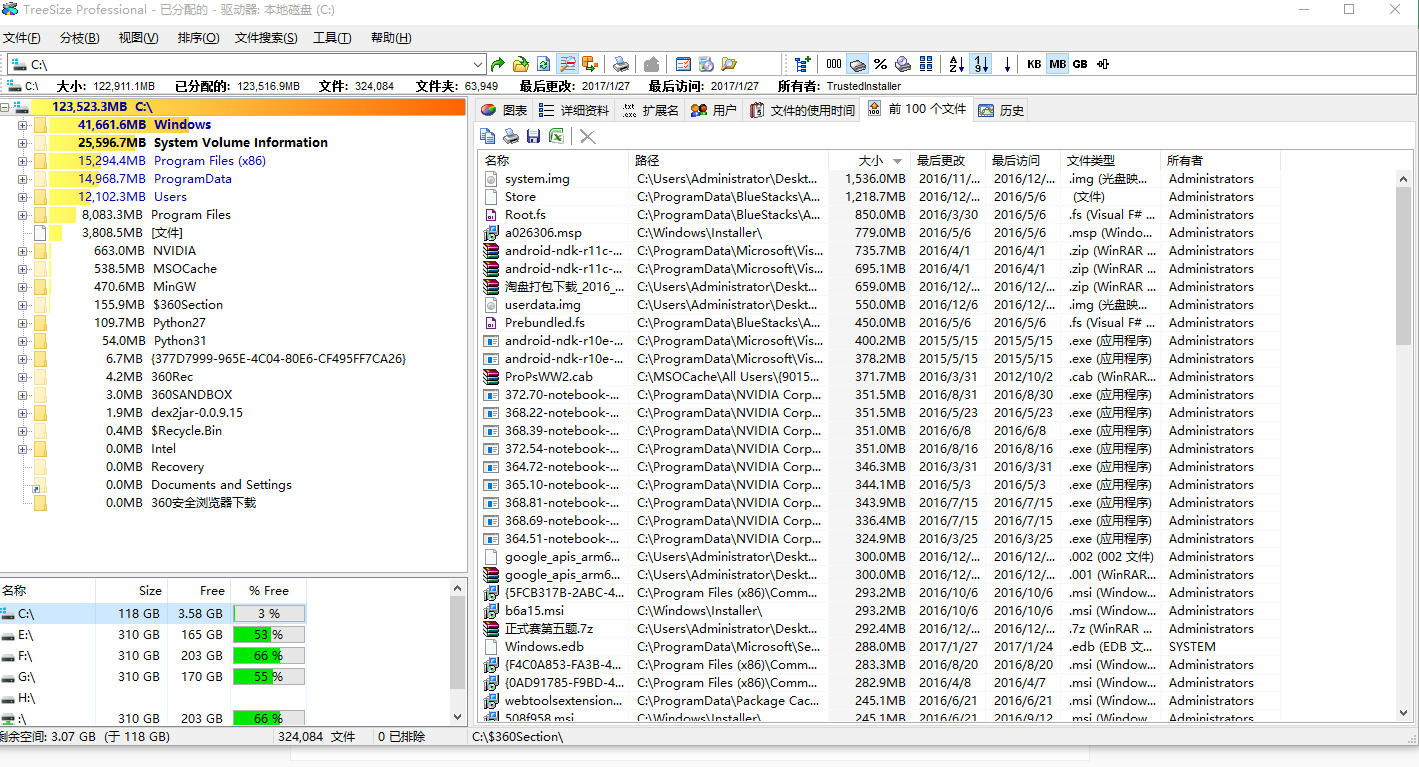Switch to the 文件的使用时间 tab
Viewport: 1419px width, 767px height.
(x=802, y=110)
